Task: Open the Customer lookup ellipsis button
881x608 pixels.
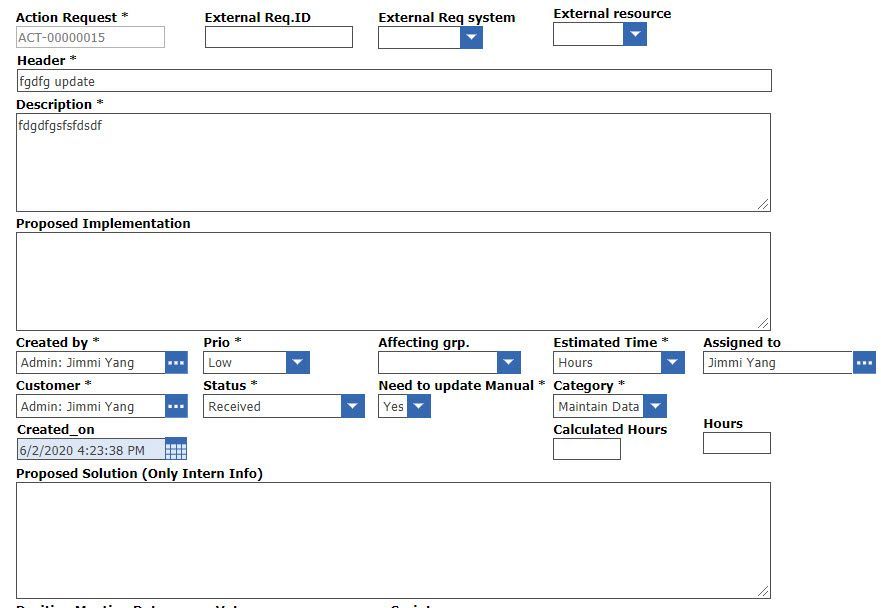Action: 176,407
